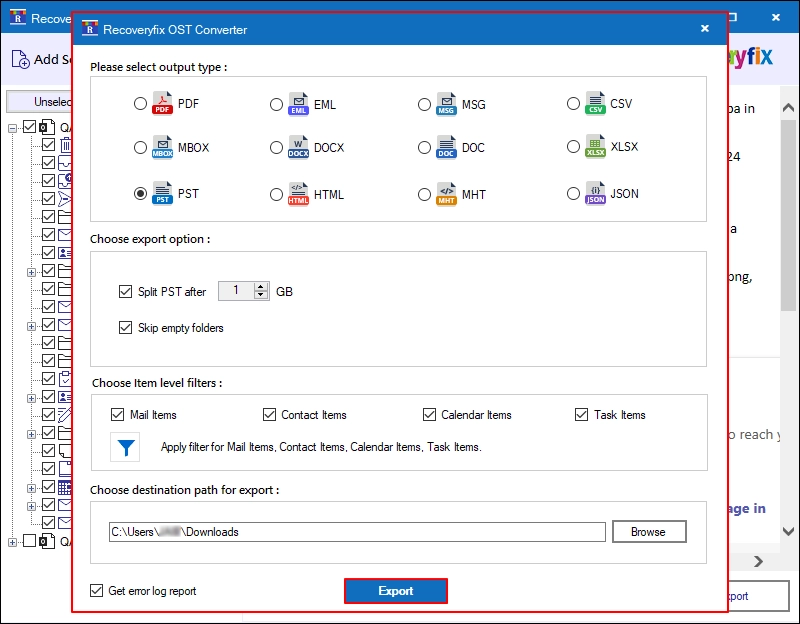
Task: Click the DOC file format icon
Action: coord(446,147)
